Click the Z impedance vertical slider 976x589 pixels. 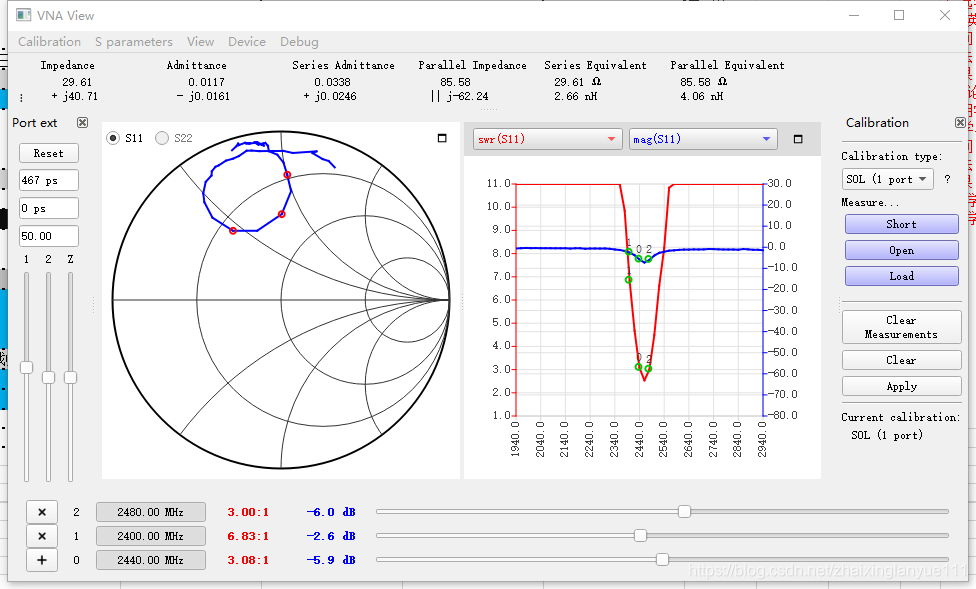coord(70,377)
